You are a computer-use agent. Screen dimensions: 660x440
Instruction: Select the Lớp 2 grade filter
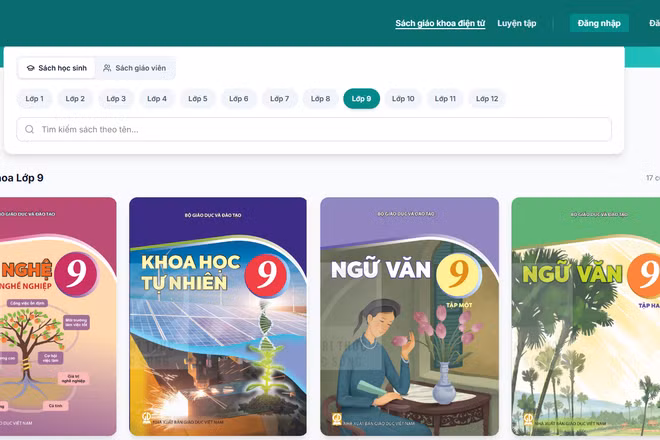click(75, 99)
